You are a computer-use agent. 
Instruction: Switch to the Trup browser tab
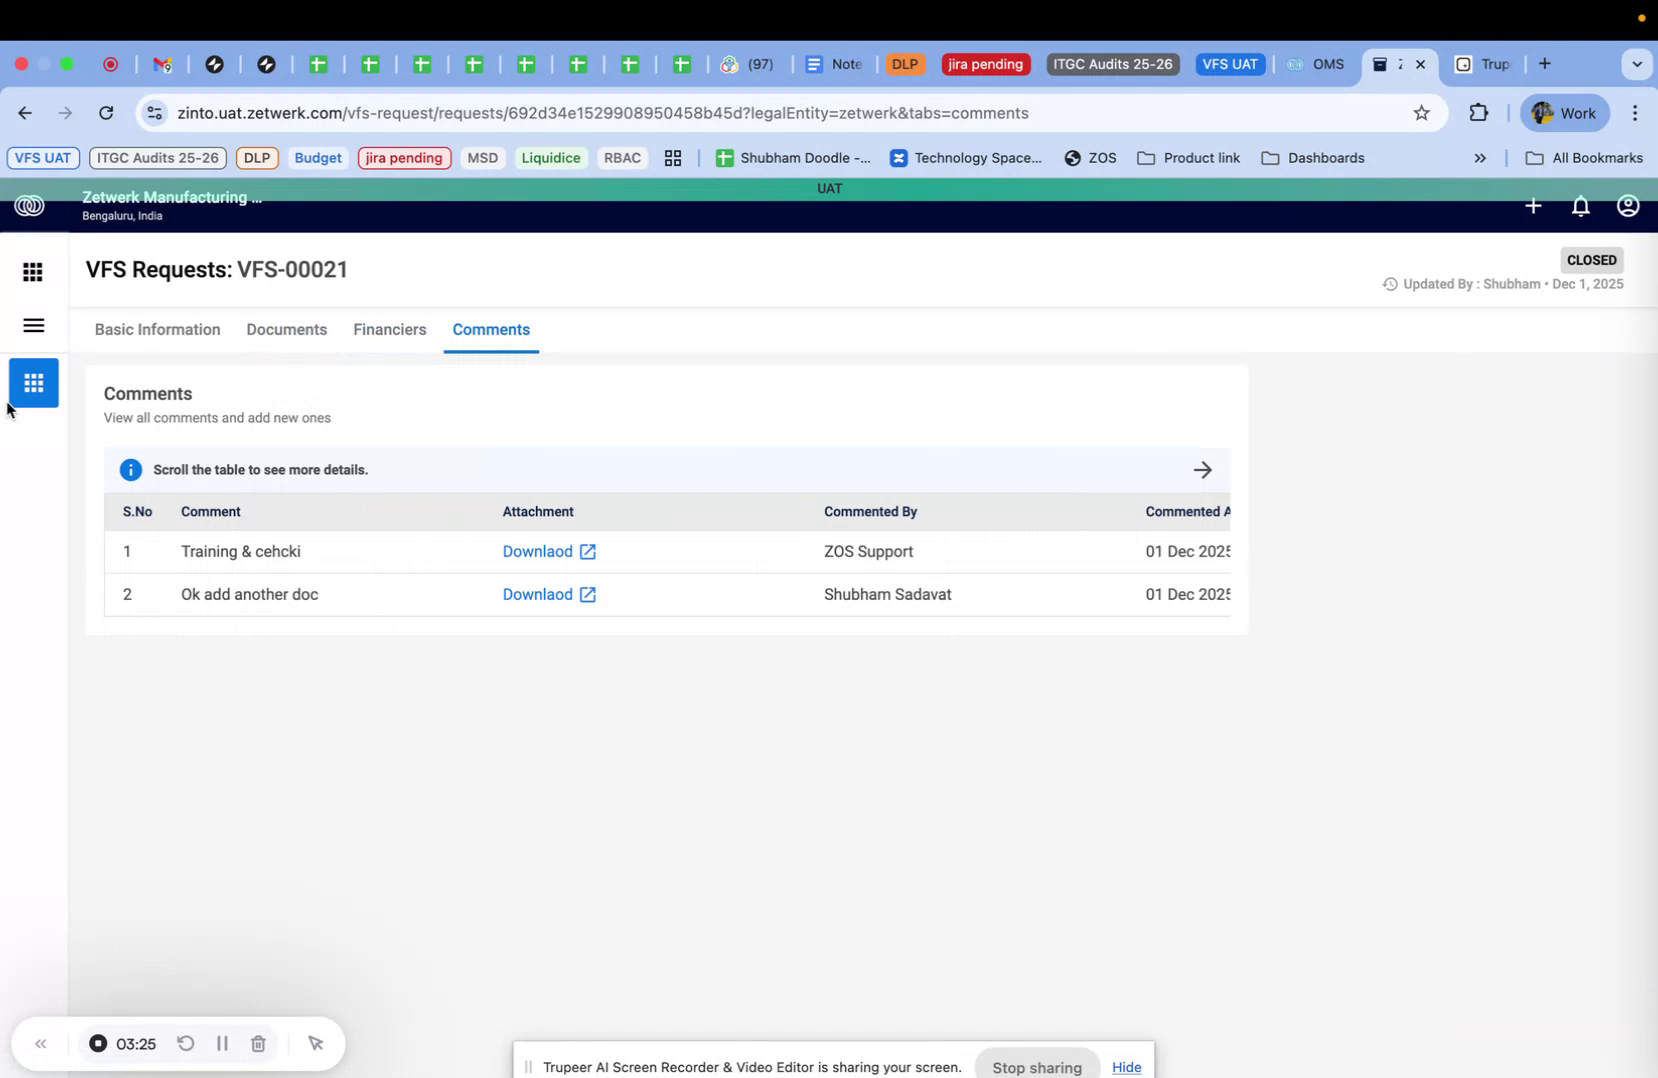point(1492,64)
